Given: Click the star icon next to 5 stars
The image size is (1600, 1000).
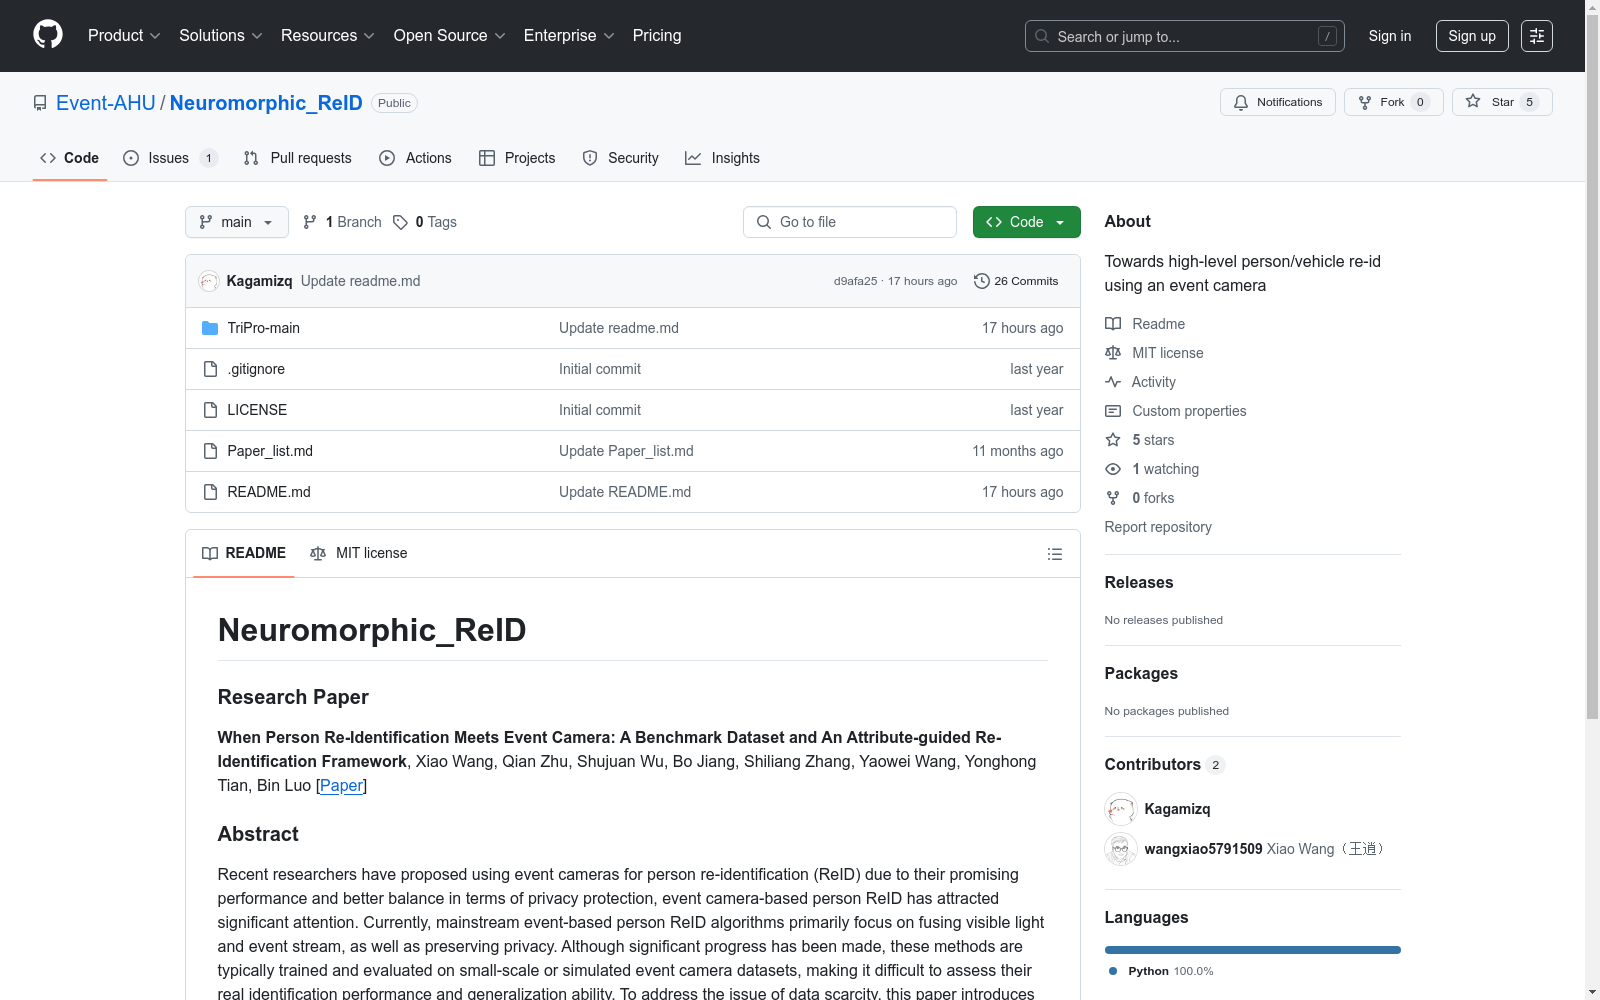Looking at the screenshot, I should pos(1113,440).
